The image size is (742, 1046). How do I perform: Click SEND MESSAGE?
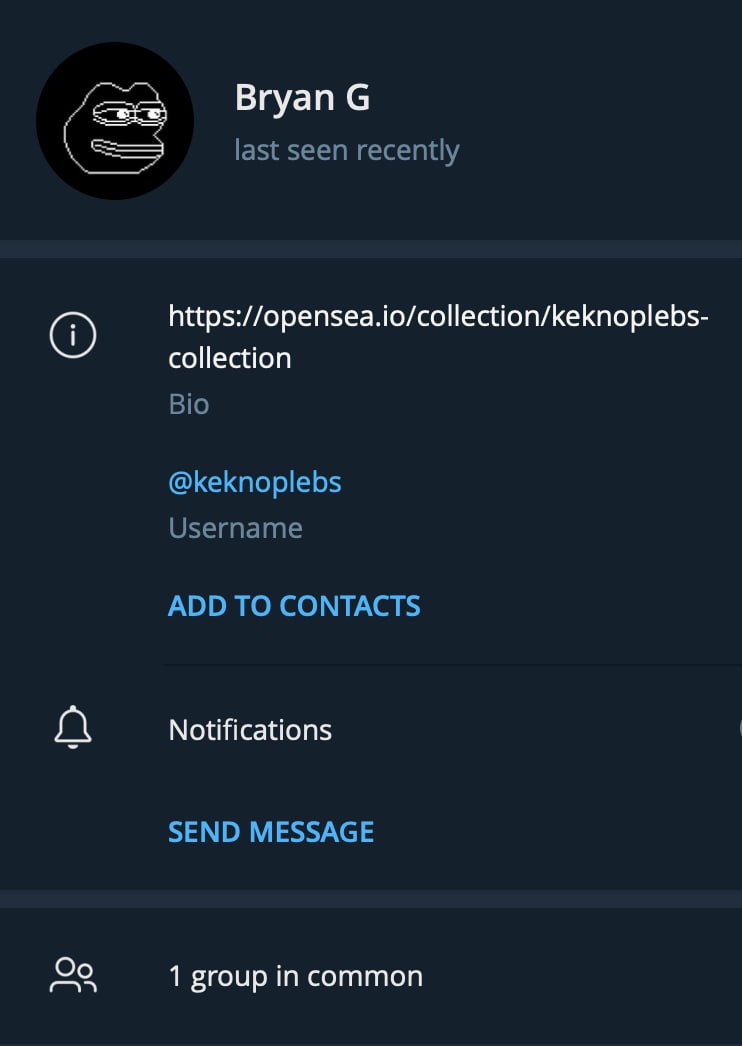[271, 832]
